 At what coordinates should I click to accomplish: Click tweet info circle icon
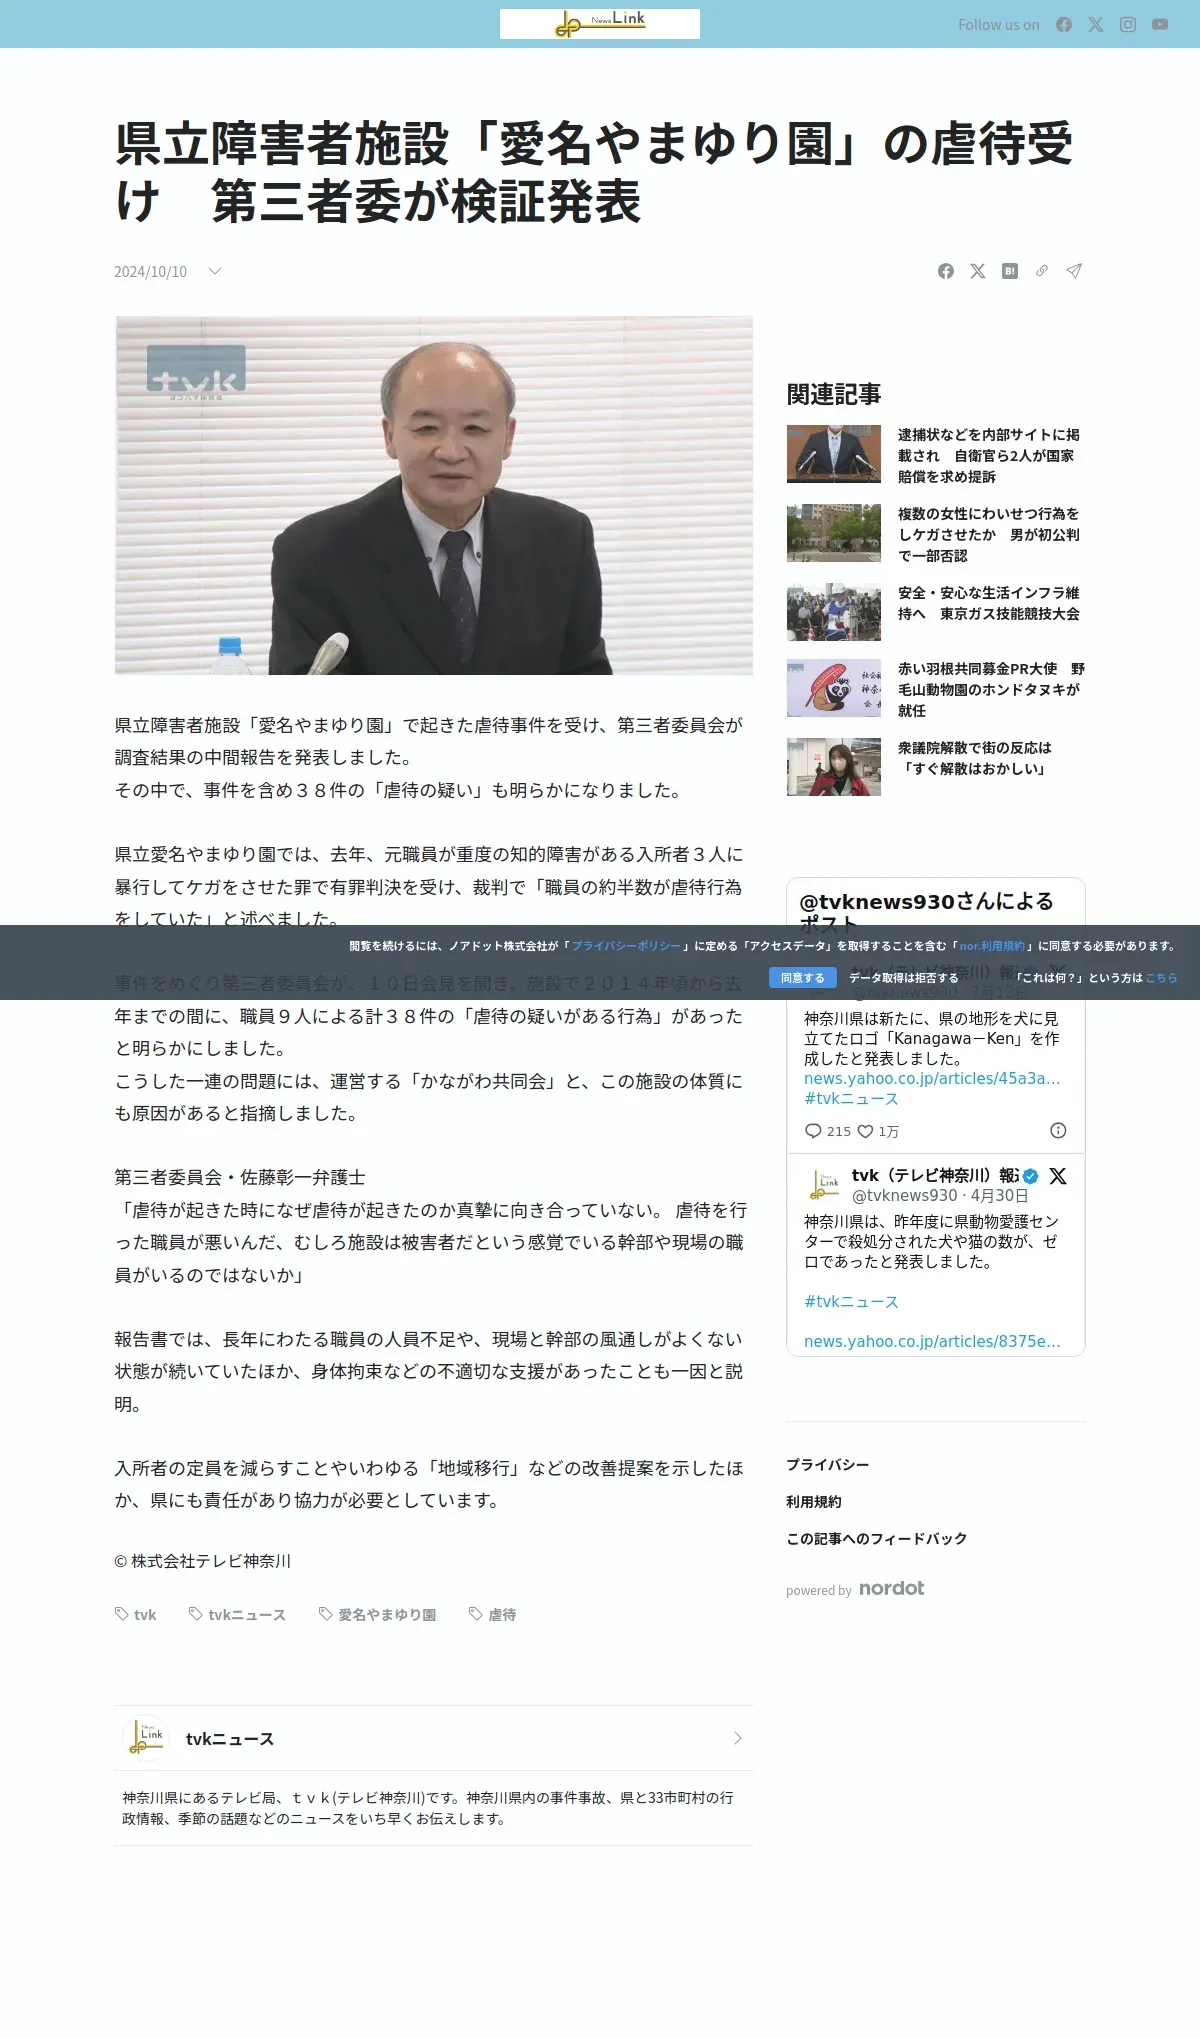(1058, 1130)
